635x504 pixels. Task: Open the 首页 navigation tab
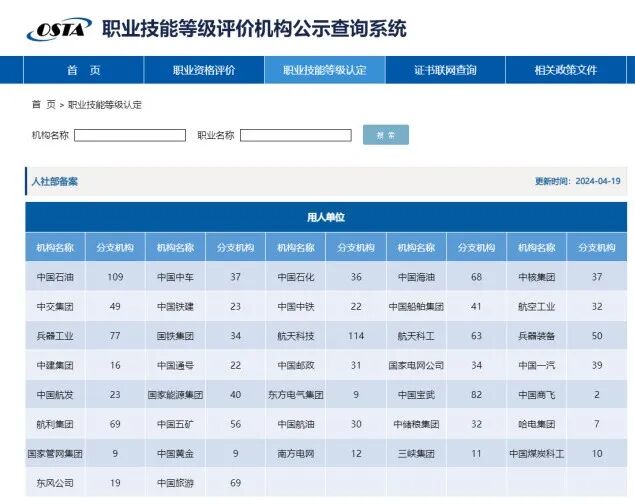click(x=84, y=70)
